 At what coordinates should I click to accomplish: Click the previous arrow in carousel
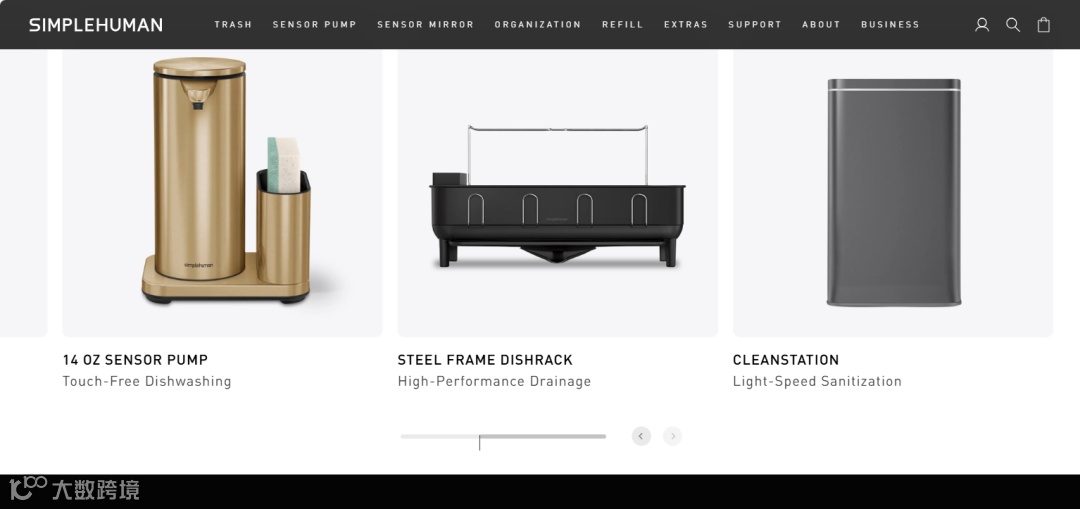641,436
